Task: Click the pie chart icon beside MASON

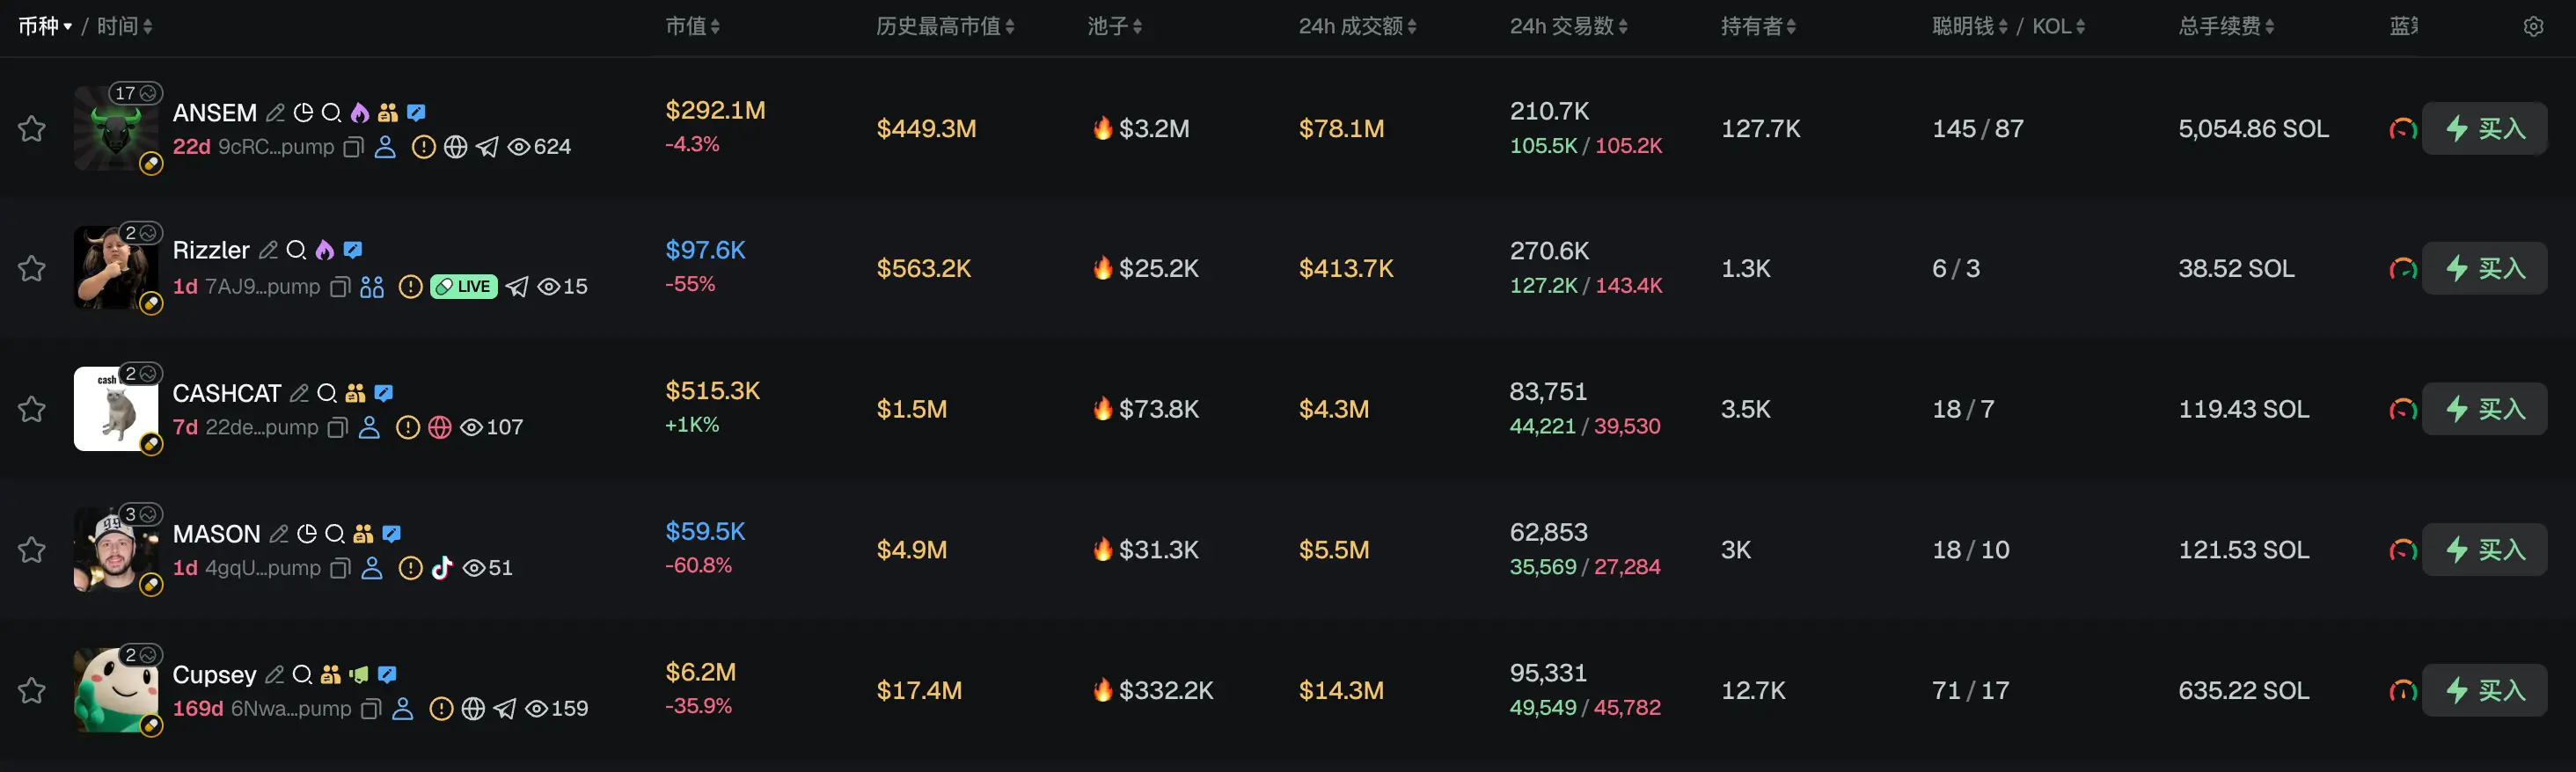Action: [x=307, y=534]
